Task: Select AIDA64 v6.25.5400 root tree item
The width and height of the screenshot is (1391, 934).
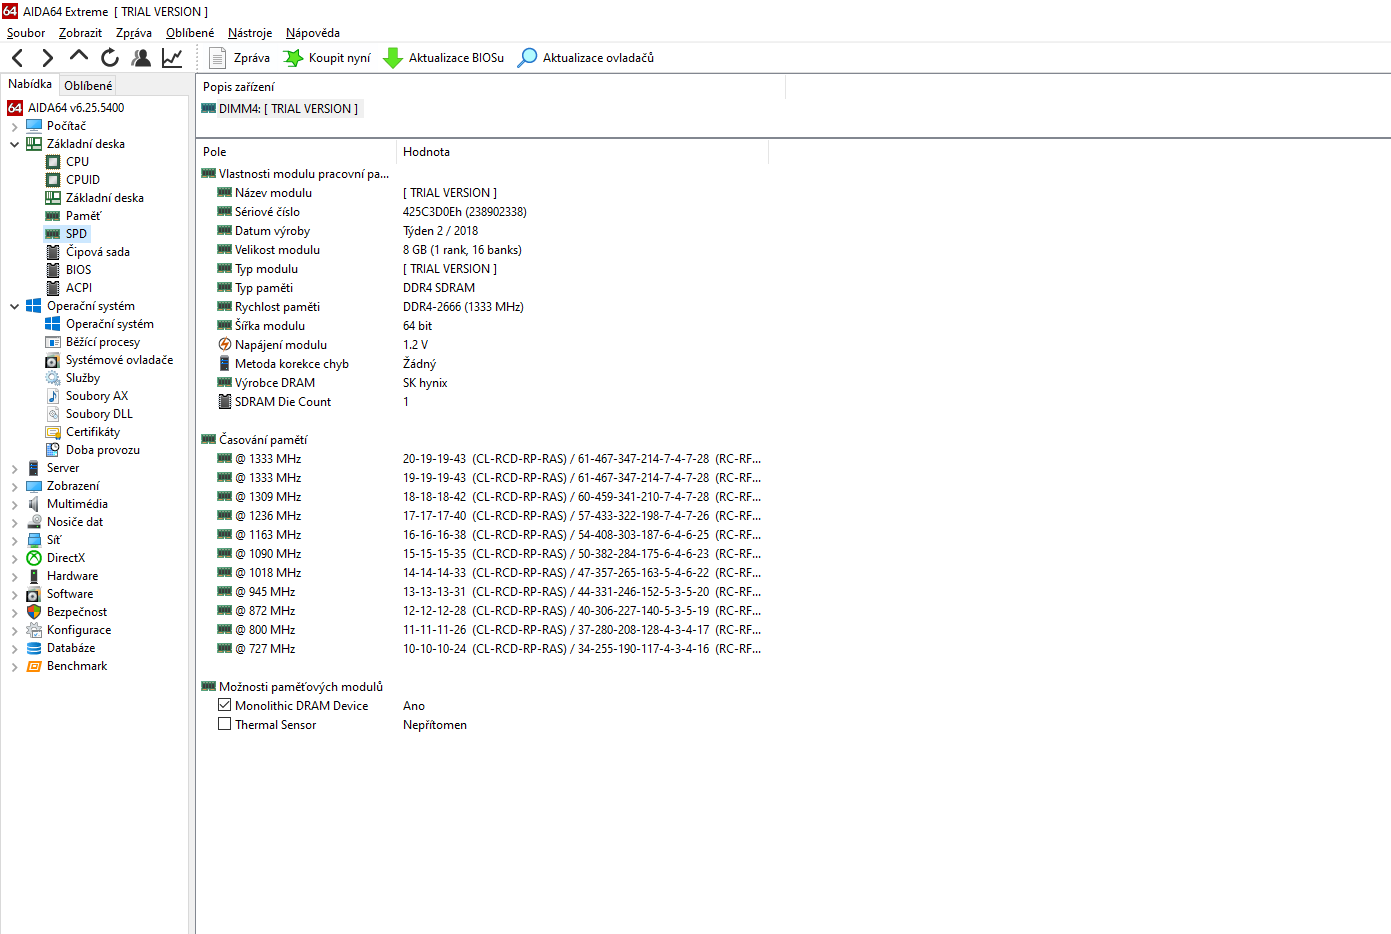Action: coord(76,108)
